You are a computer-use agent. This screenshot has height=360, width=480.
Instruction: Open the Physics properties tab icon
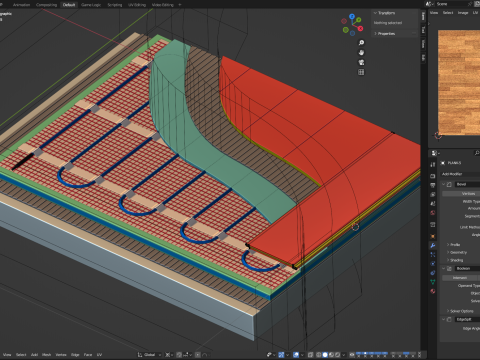[433, 263]
